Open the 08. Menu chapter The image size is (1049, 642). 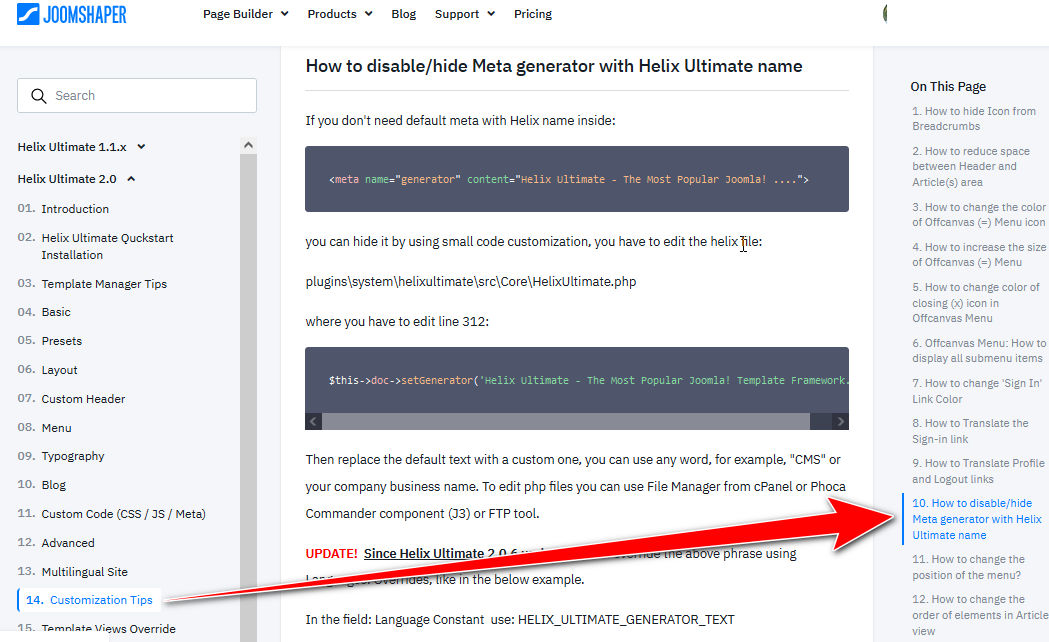pyautogui.click(x=44, y=427)
